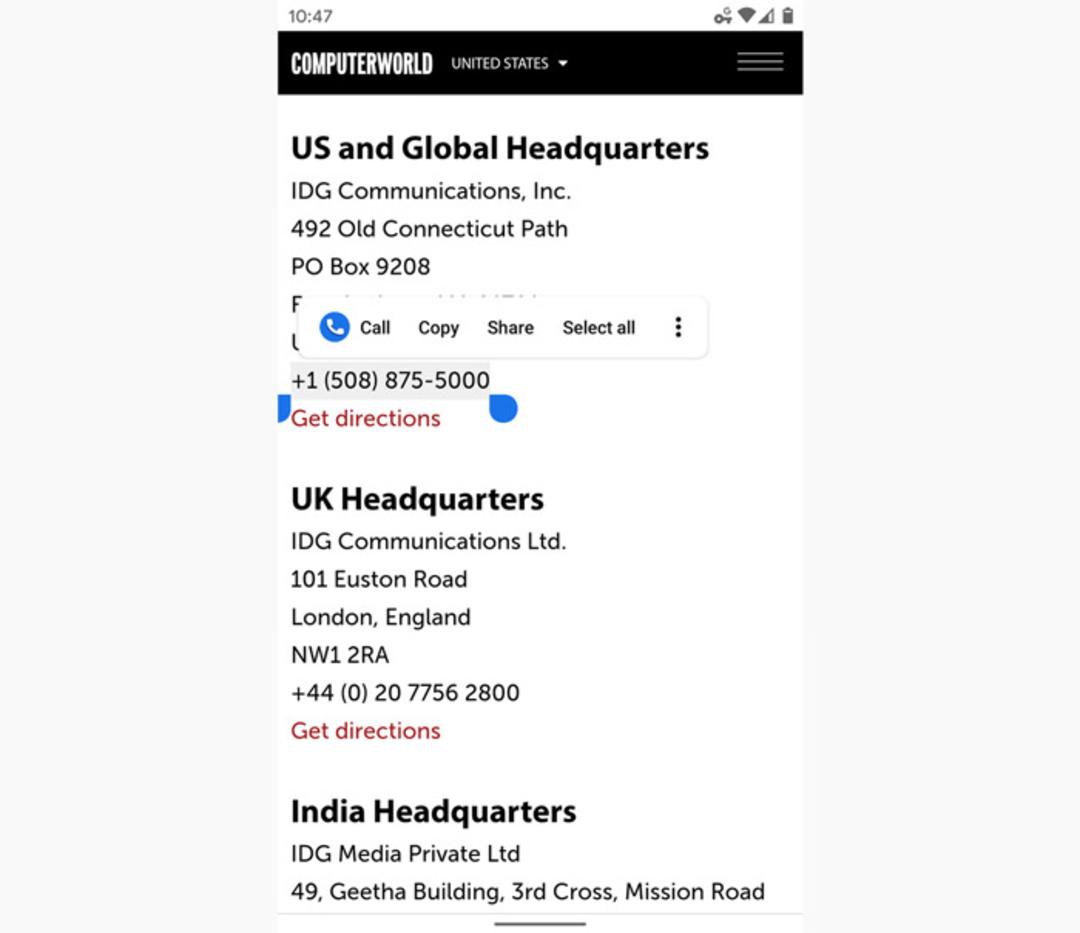Open the hamburger menu icon
Image resolution: width=1080 pixels, height=933 pixels.
pyautogui.click(x=760, y=62)
